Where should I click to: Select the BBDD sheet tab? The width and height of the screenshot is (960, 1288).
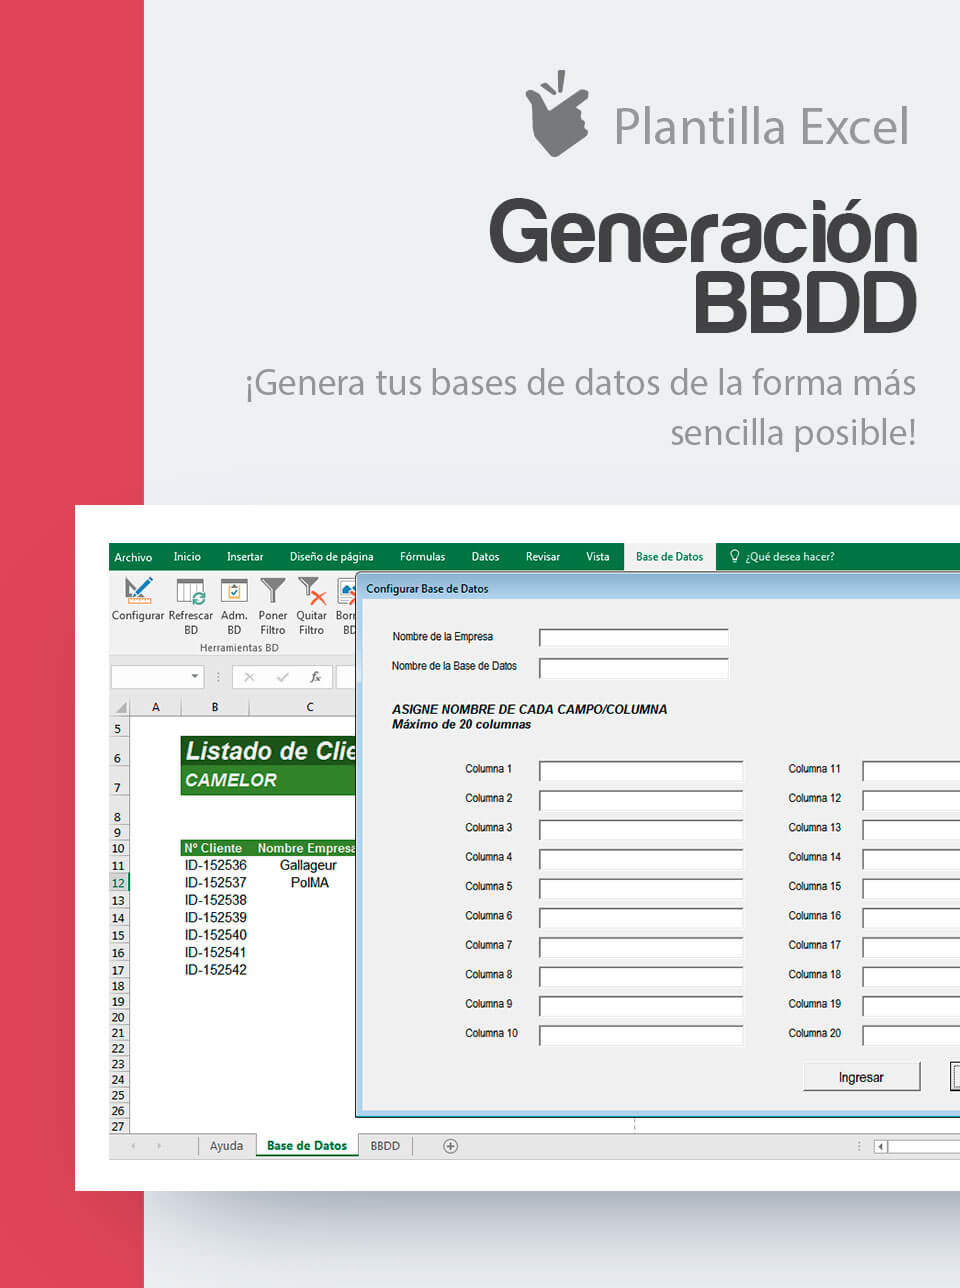pos(385,1146)
